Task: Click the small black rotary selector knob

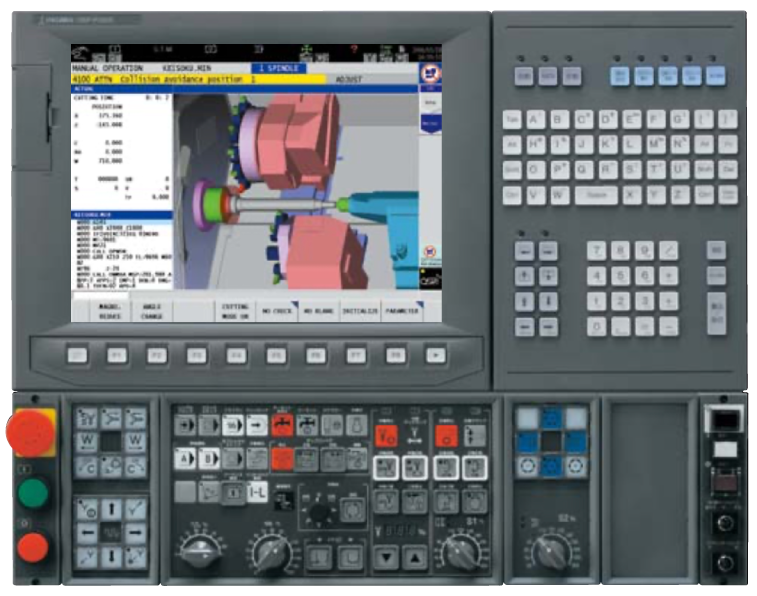Action: (x=318, y=513)
